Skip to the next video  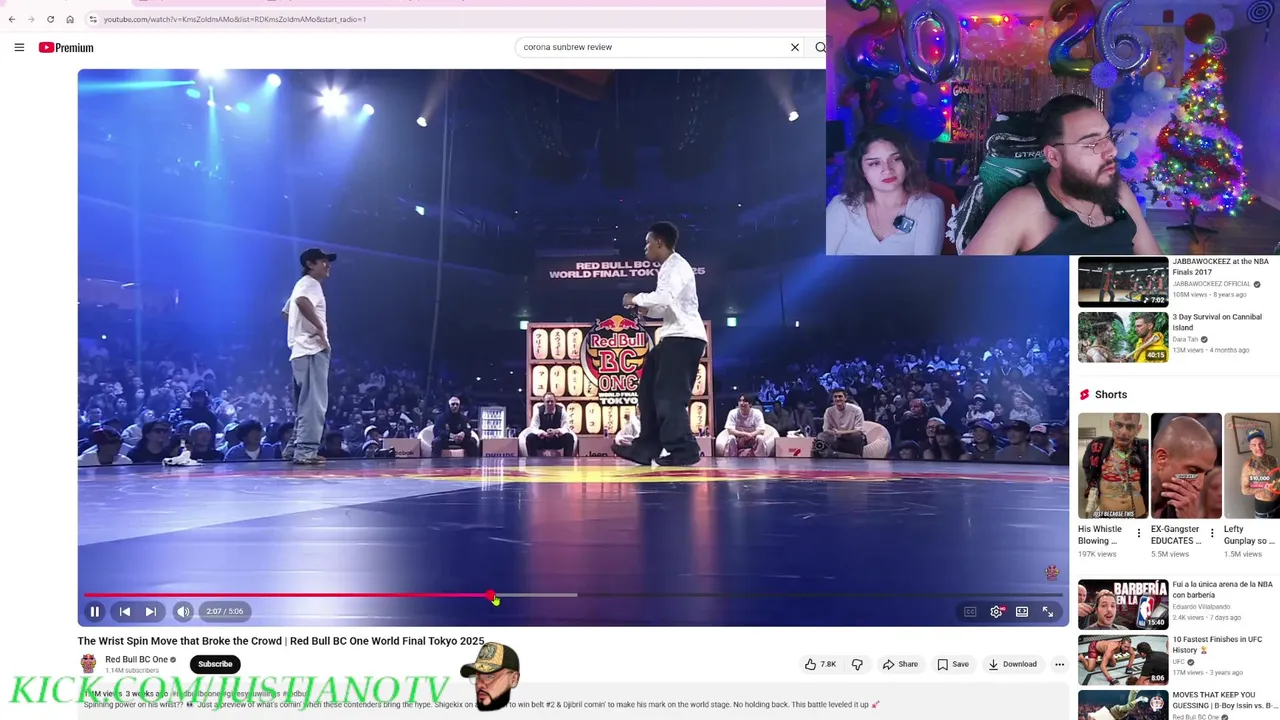151,611
